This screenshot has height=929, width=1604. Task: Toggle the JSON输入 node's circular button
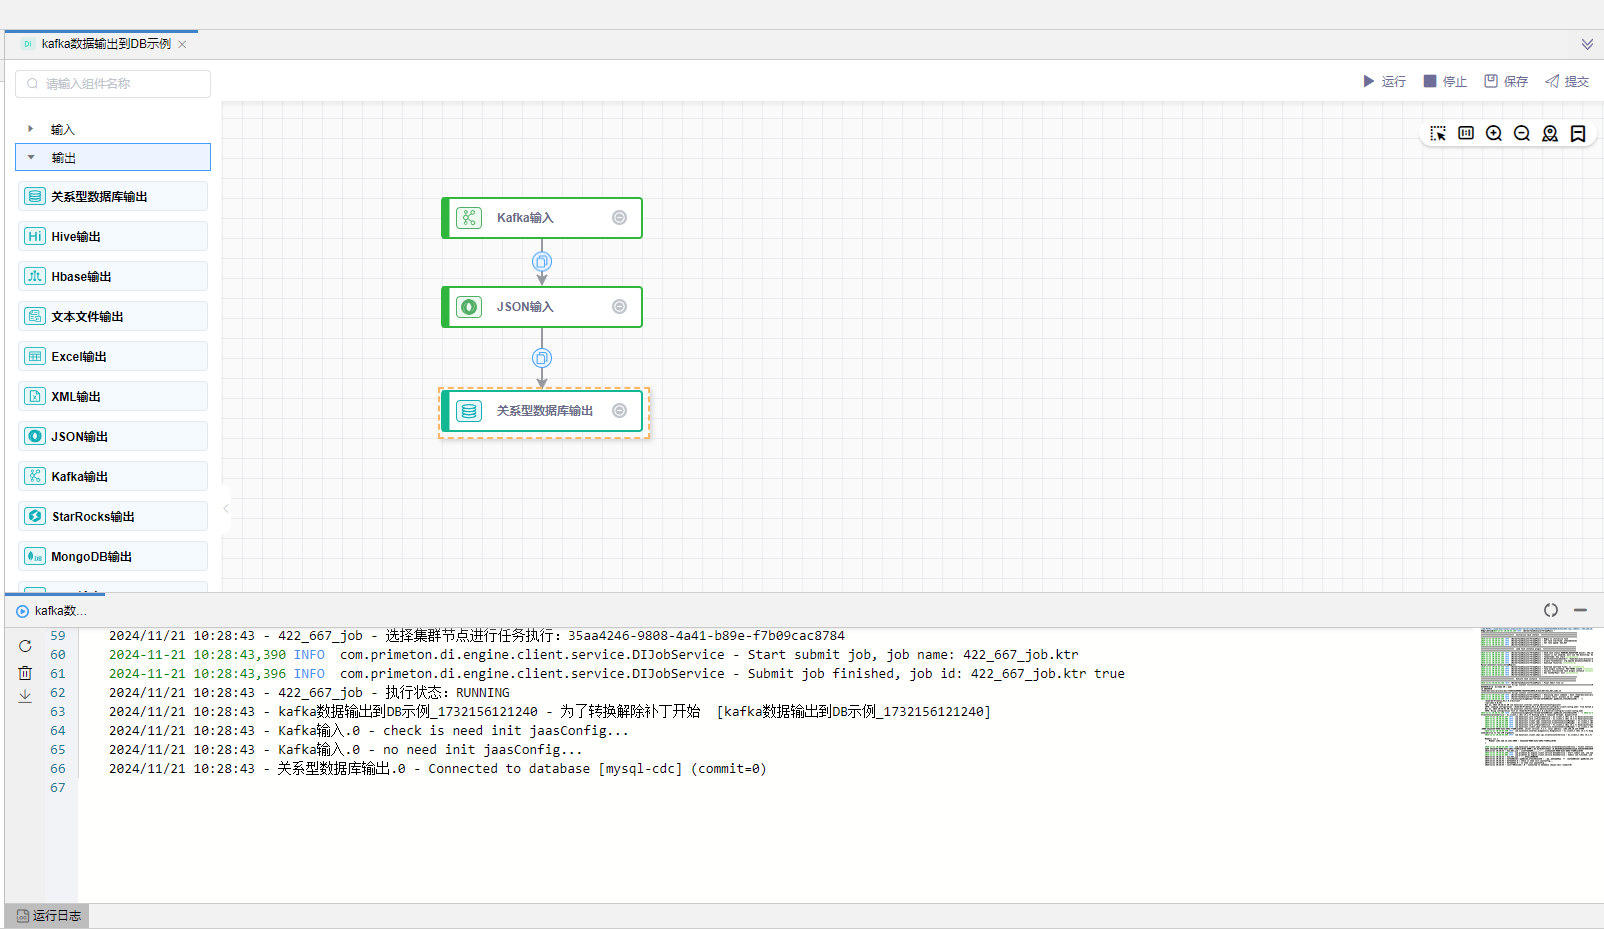pyautogui.click(x=620, y=307)
